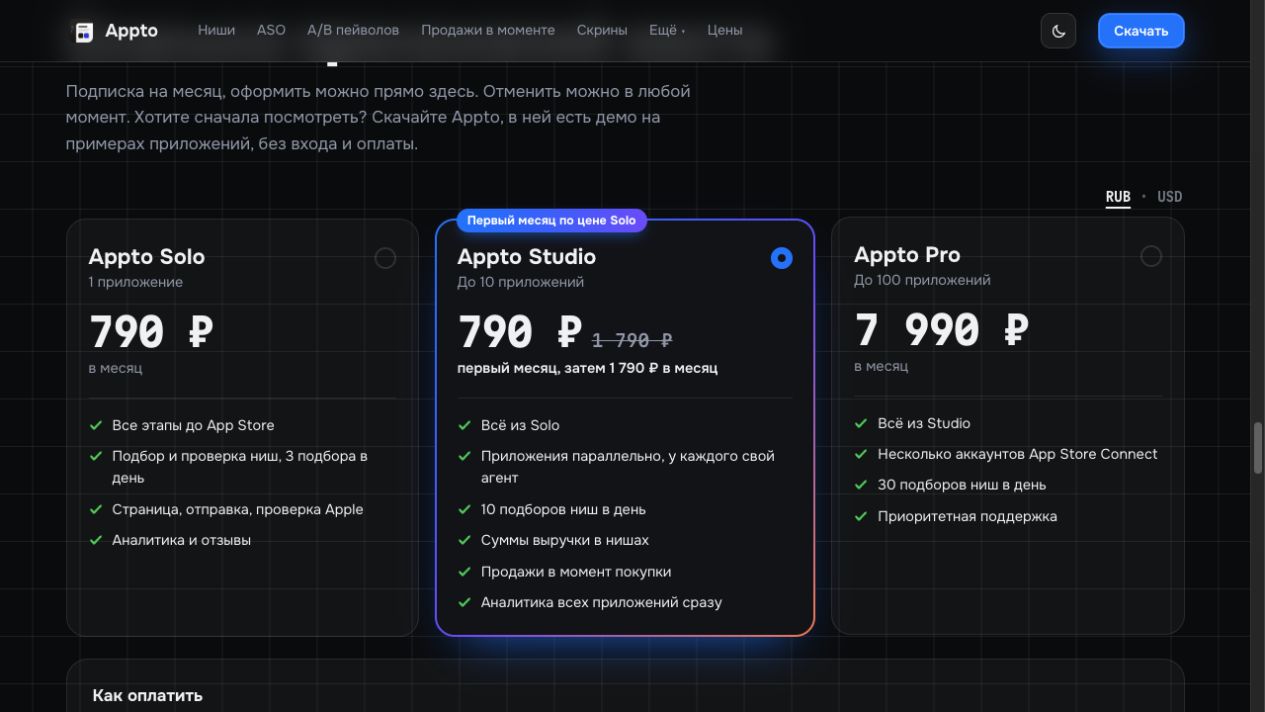Click the 'Appto Pro' card title
The image size is (1265, 712).
point(907,255)
